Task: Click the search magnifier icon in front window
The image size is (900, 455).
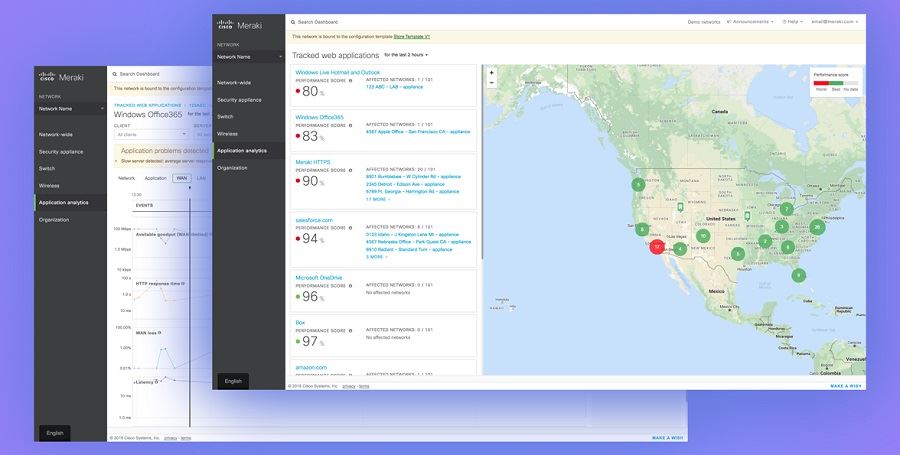Action: coord(293,22)
